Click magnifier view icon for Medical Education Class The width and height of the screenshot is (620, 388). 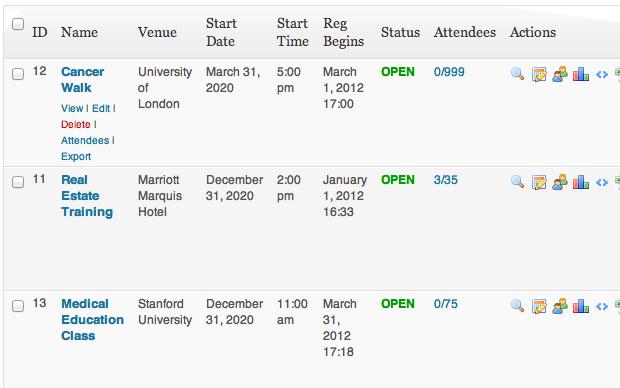[517, 305]
